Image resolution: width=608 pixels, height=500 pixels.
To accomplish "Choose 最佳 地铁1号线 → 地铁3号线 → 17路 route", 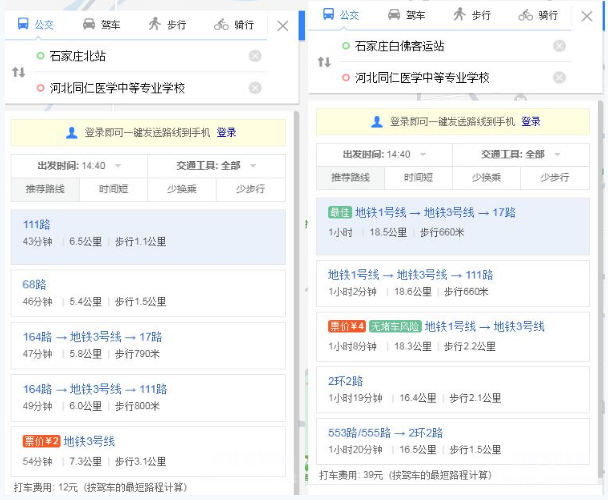I will (453, 226).
